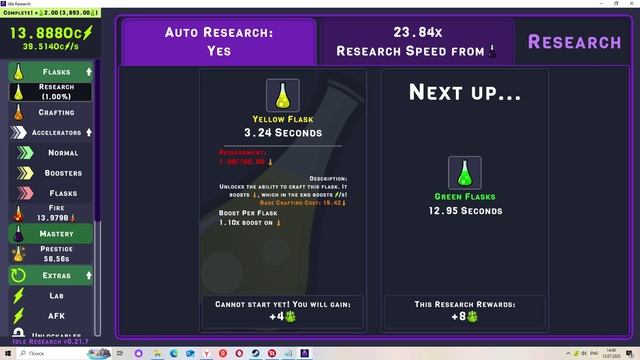Open File Explorer from the taskbar
The image size is (640, 360).
pos(157,353)
